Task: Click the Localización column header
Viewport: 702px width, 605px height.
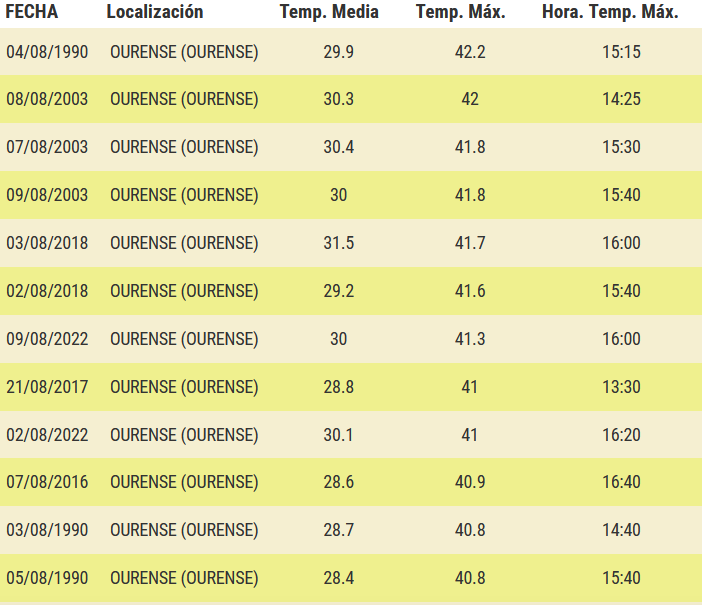Action: click(155, 12)
